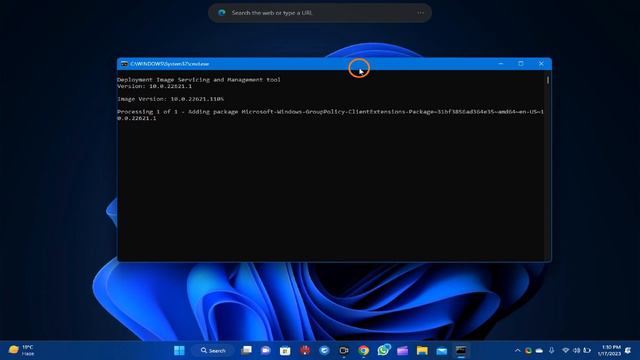
Task: Click the colorful circle tray icon
Action: [529, 350]
